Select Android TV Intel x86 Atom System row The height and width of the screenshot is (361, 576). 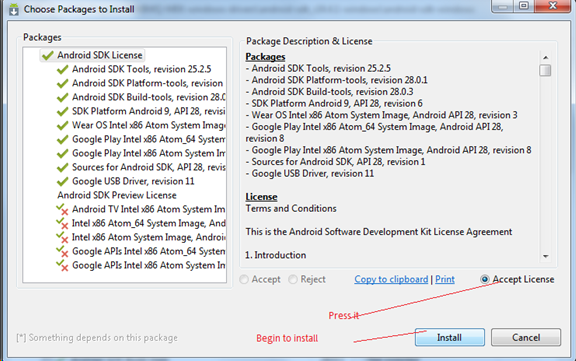pos(149,209)
